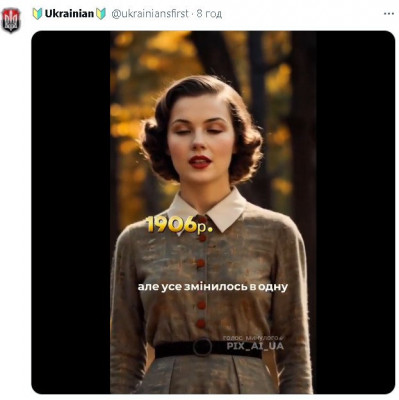The width and height of the screenshot is (399, 400).
Task: Click the white collar on the dress
Action: pos(207,208)
